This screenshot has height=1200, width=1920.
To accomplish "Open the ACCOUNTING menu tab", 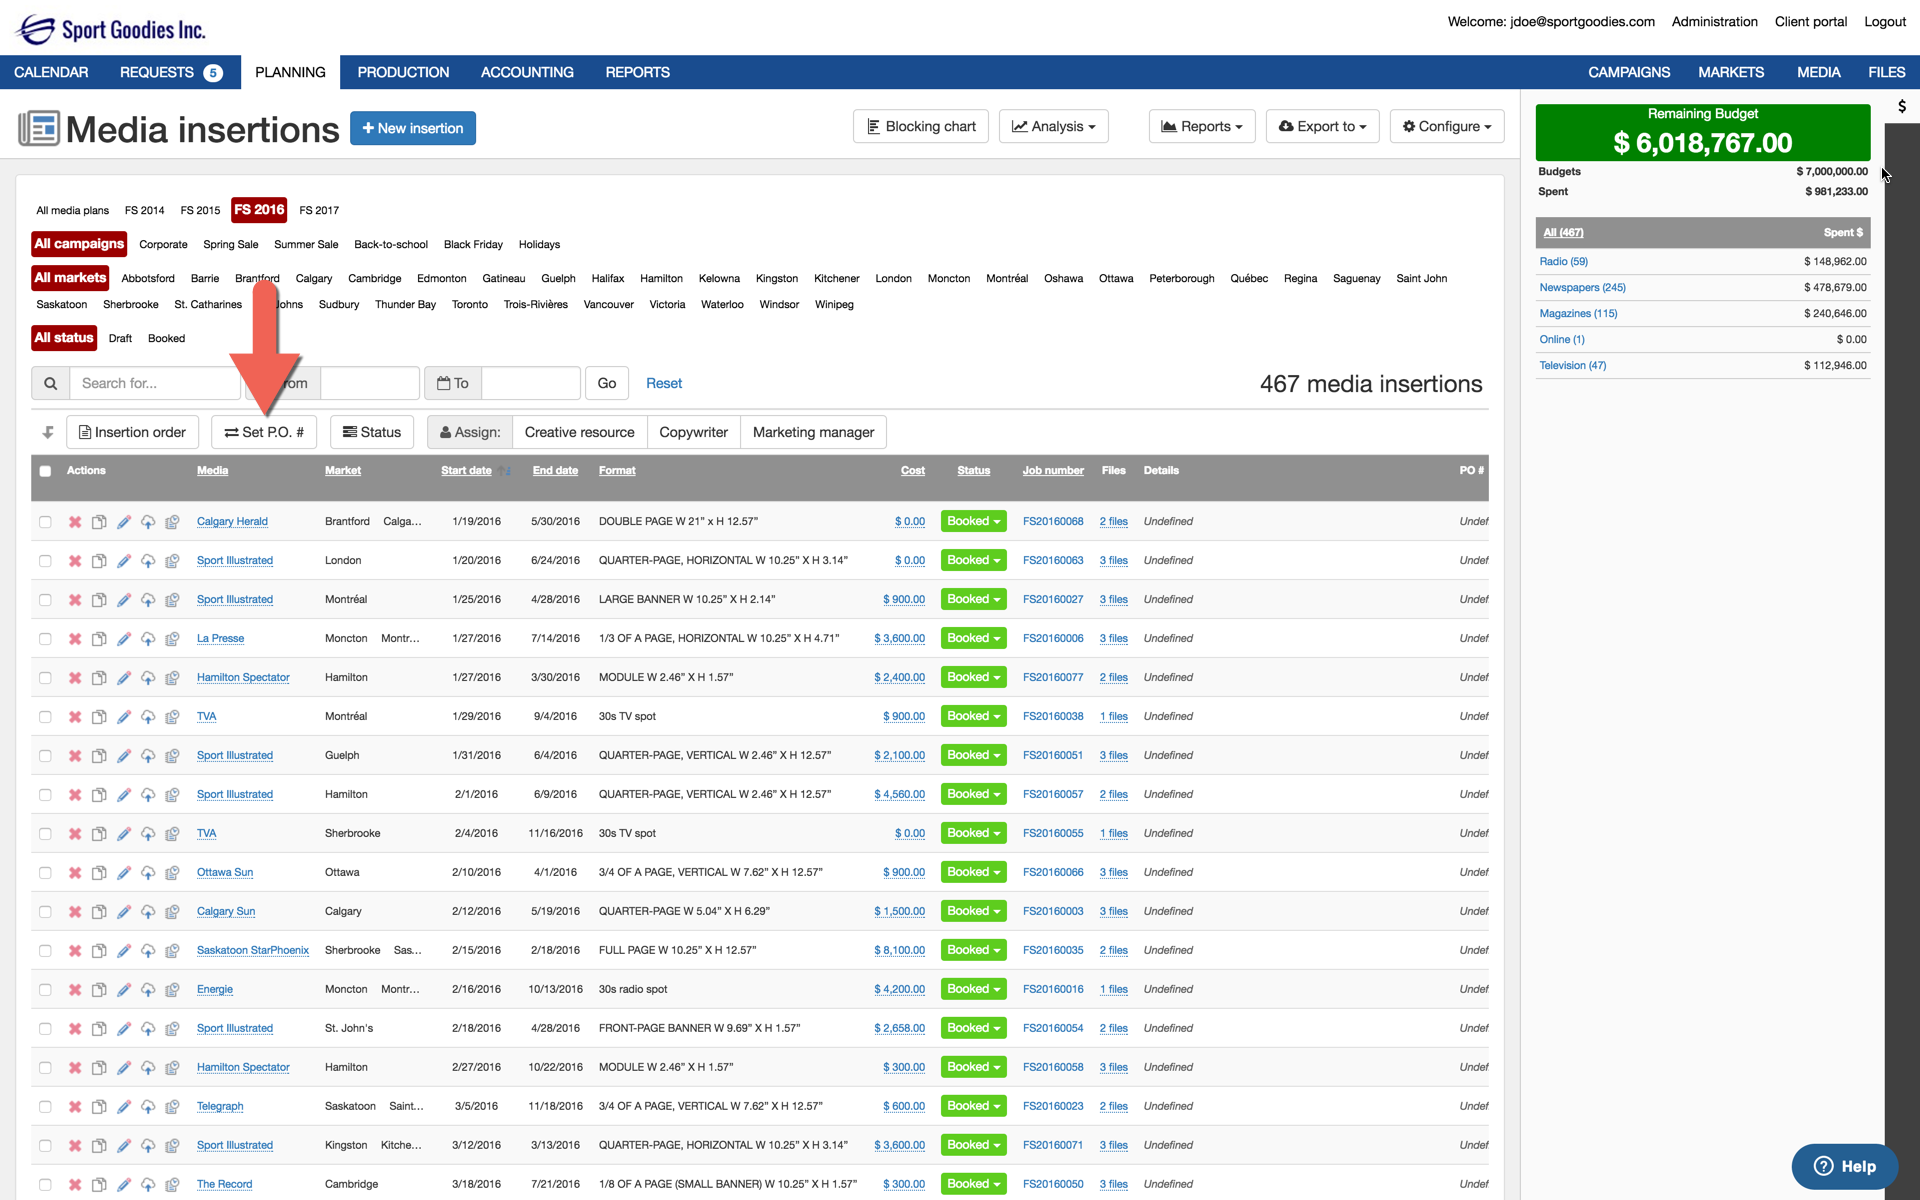I will pos(527,73).
